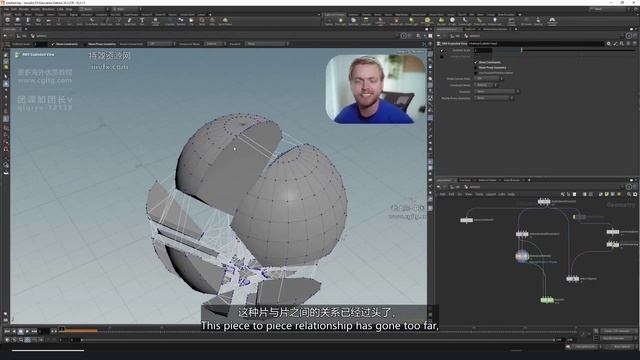The image size is (640, 360).
Task: Click the Explode Scale slider handle in parameters
Action: 521,50
